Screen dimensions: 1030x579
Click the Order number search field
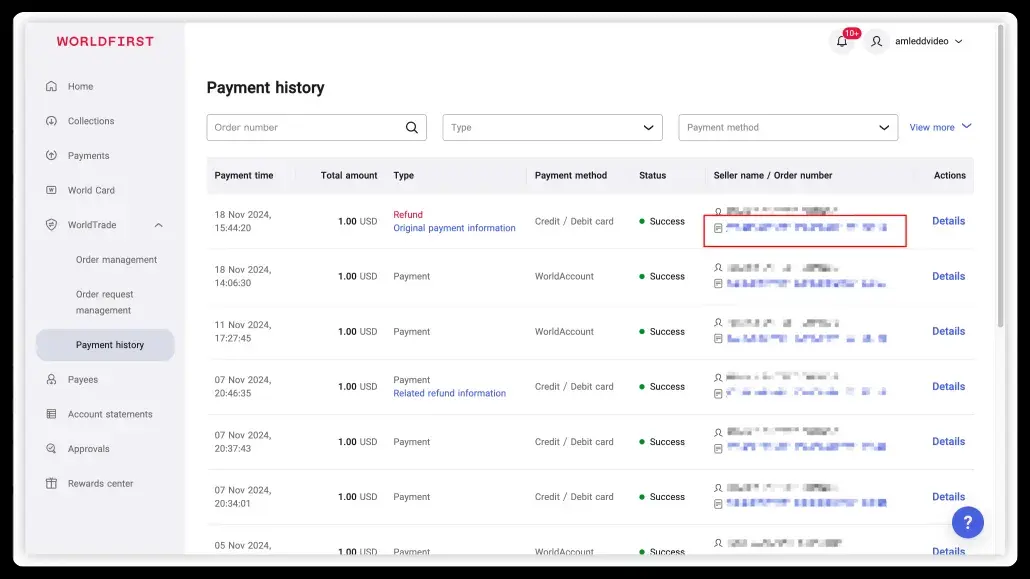(x=305, y=128)
